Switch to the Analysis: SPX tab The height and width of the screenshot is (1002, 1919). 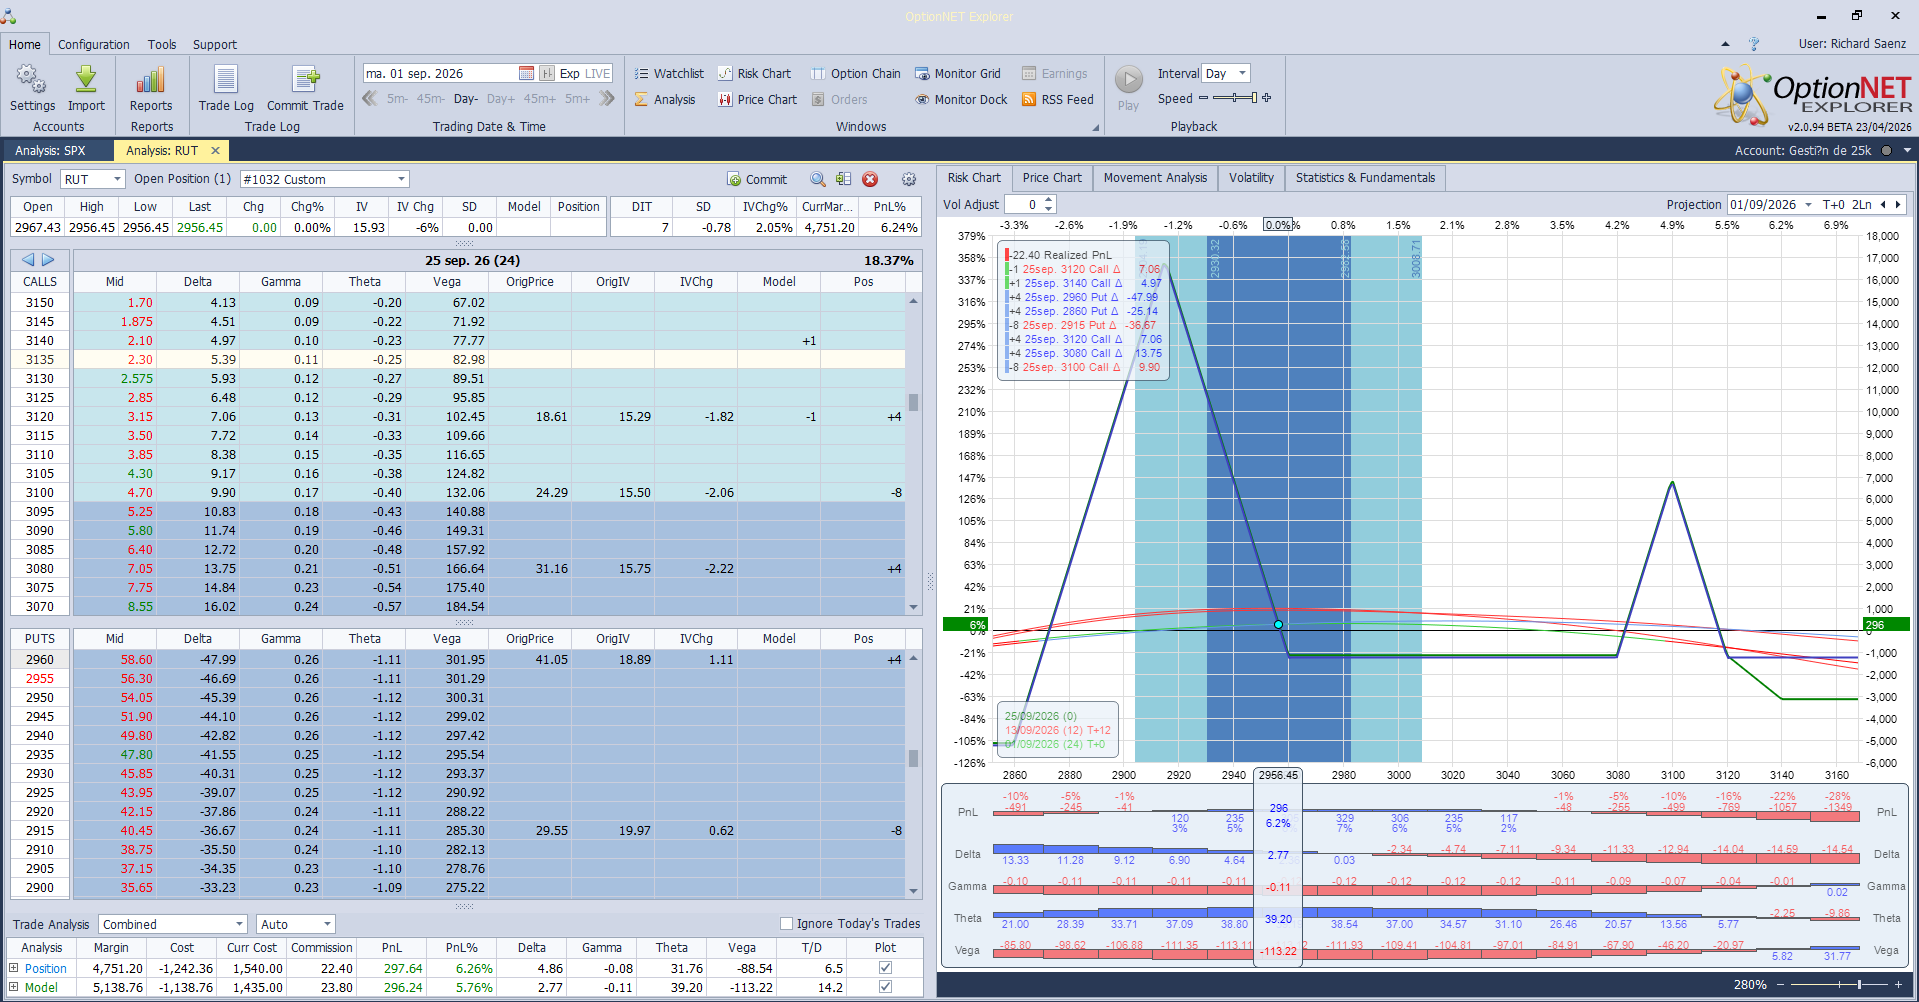[x=50, y=150]
